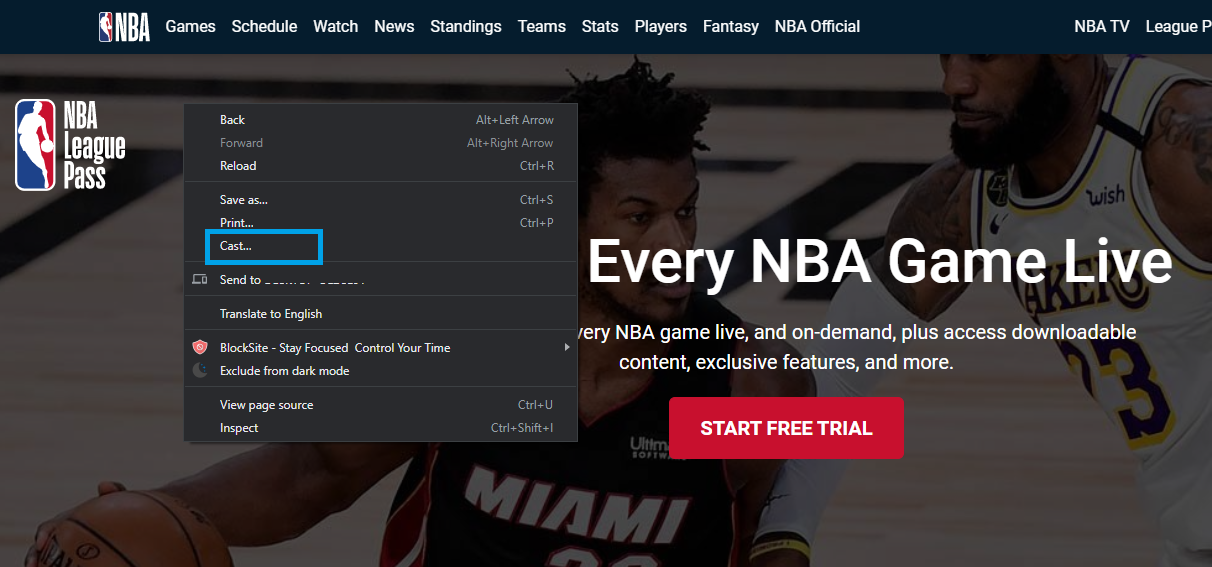
Task: Go to the News page
Action: pos(394,27)
